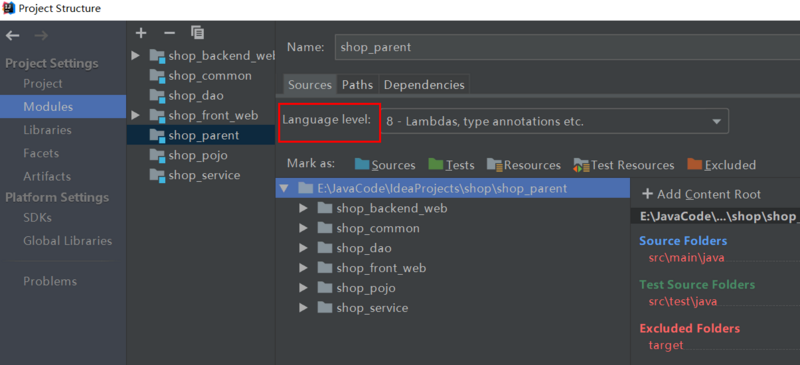The width and height of the screenshot is (800, 365).
Task: Mark folder as Sources
Action: click(x=385, y=165)
